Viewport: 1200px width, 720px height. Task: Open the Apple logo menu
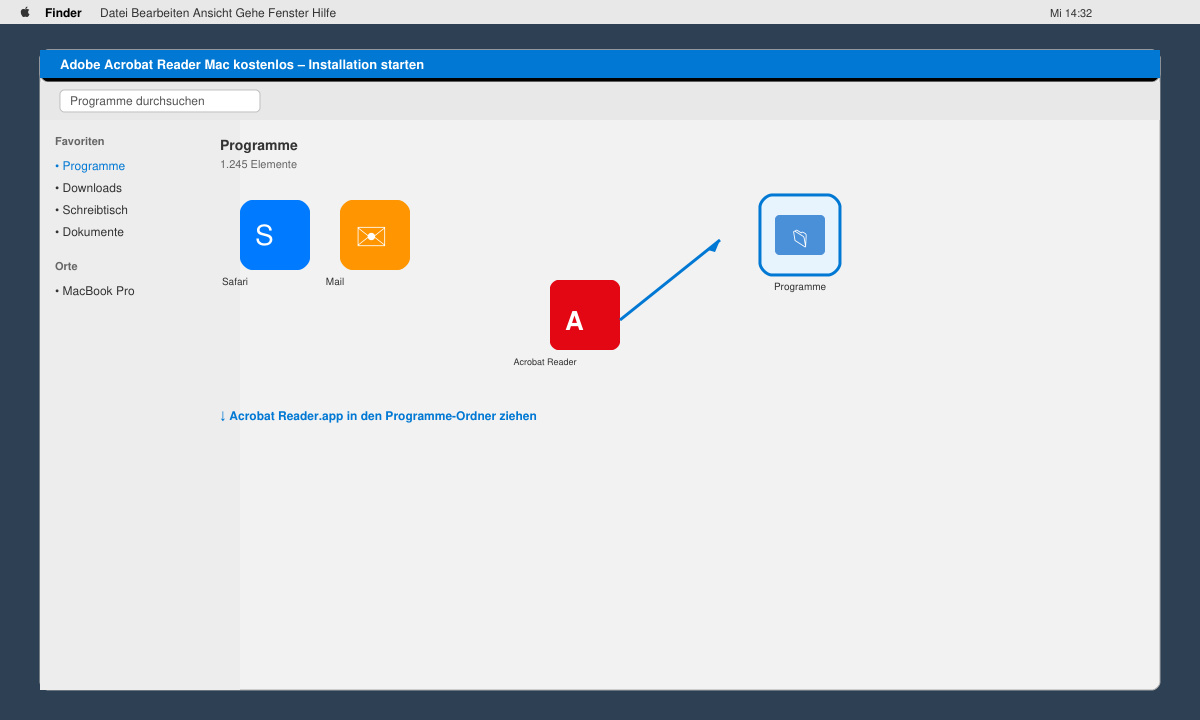pyautogui.click(x=25, y=13)
